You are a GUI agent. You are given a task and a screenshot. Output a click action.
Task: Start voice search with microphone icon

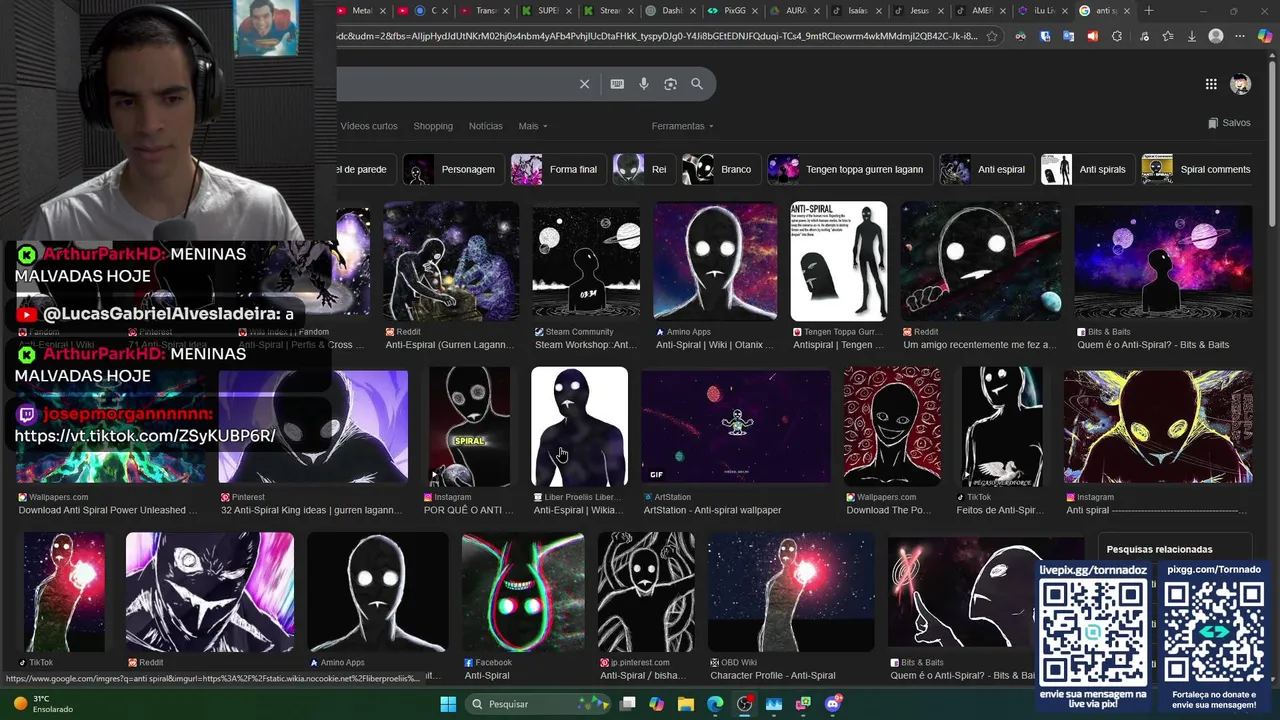tap(644, 84)
